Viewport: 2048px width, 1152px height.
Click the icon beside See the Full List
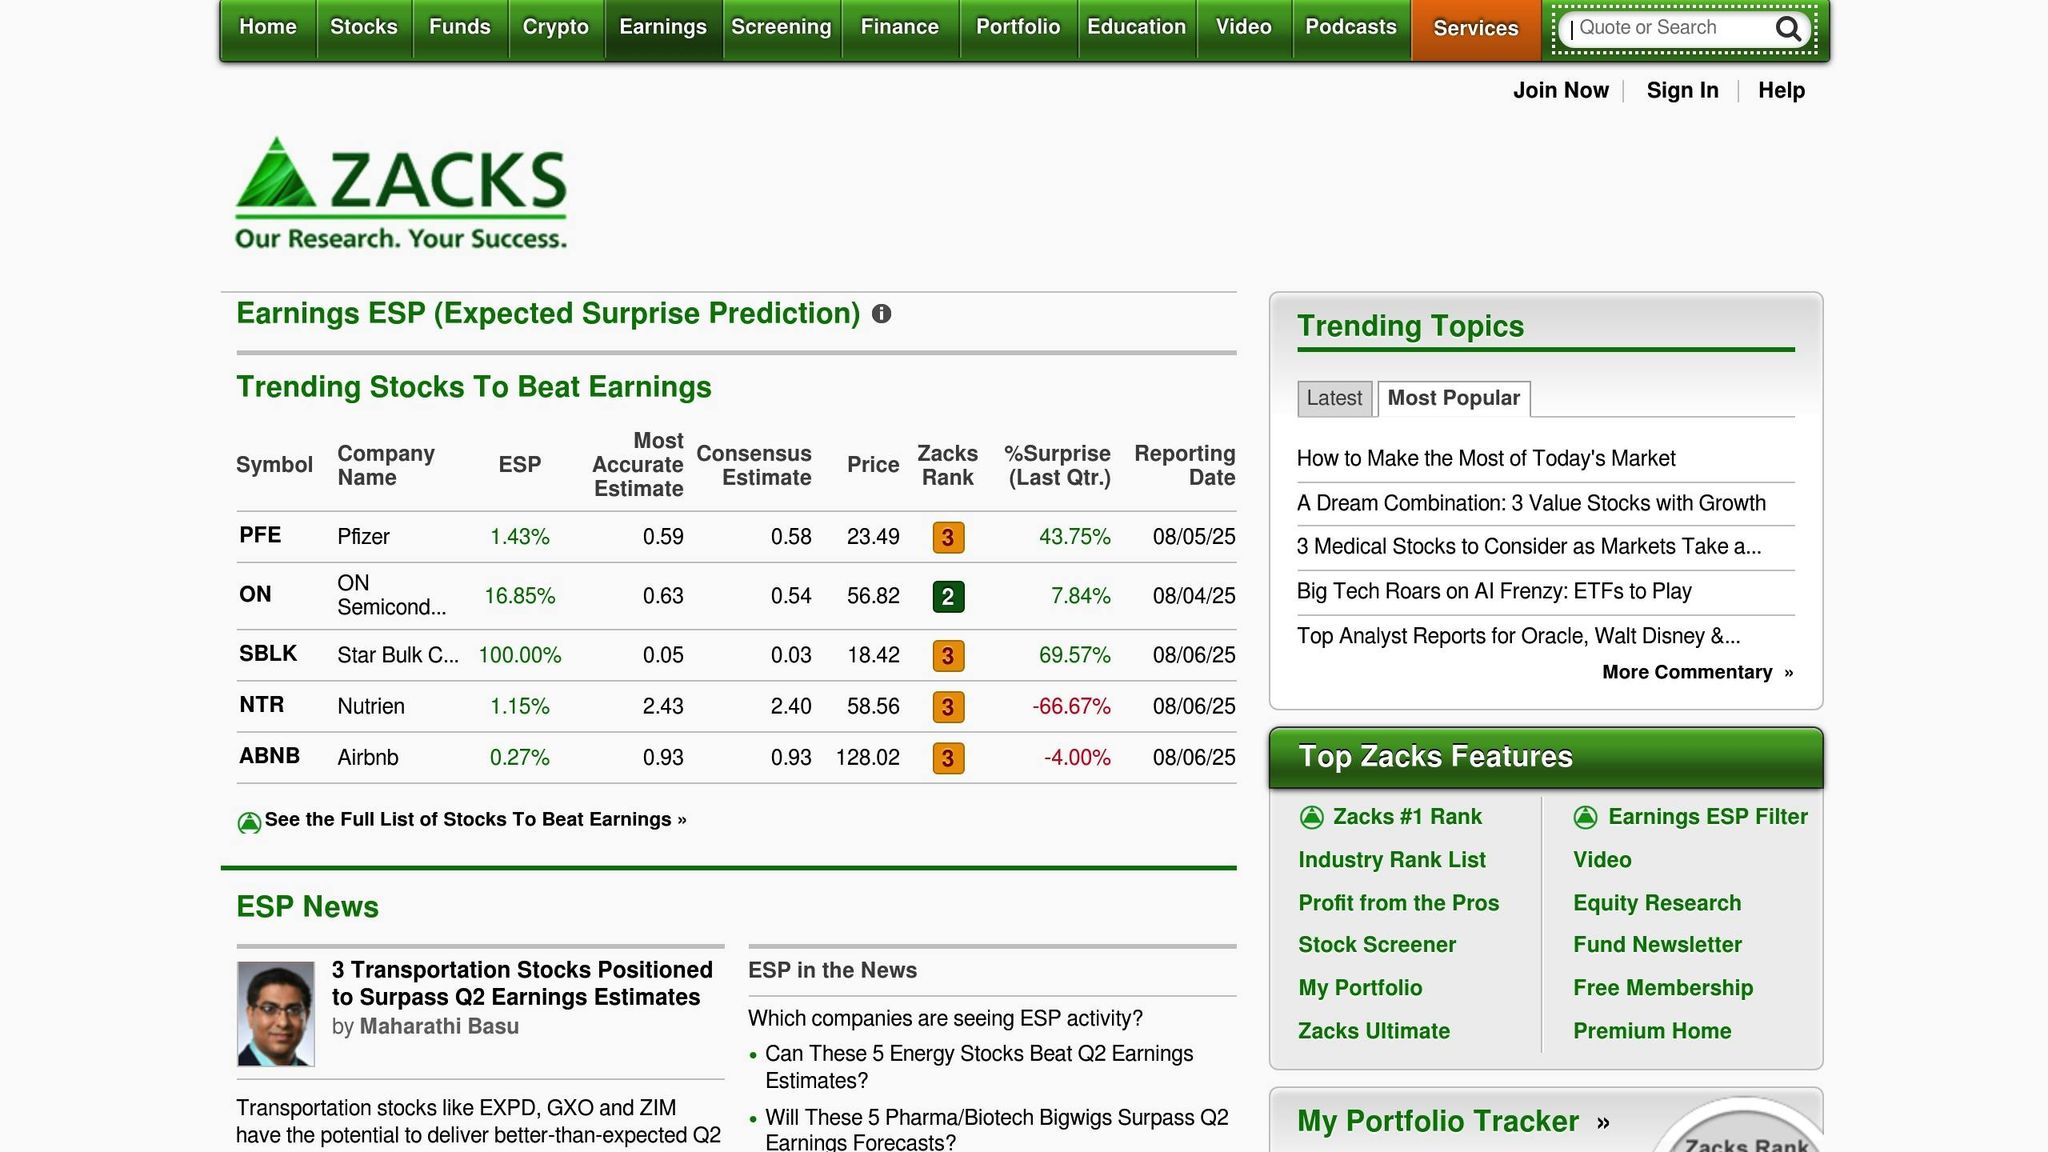[249, 822]
